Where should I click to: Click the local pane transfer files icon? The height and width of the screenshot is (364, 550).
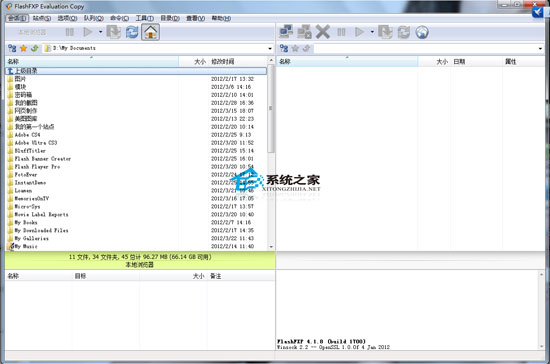(x=113, y=32)
